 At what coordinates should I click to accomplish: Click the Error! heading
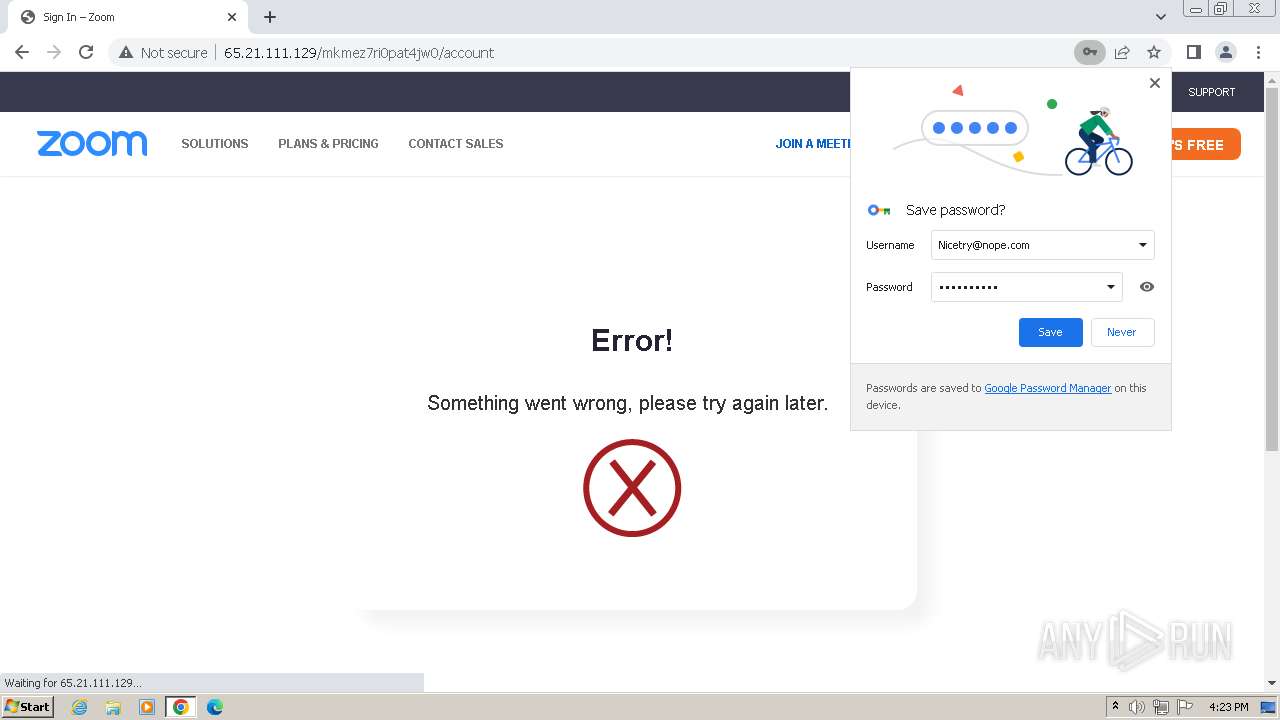tap(632, 340)
